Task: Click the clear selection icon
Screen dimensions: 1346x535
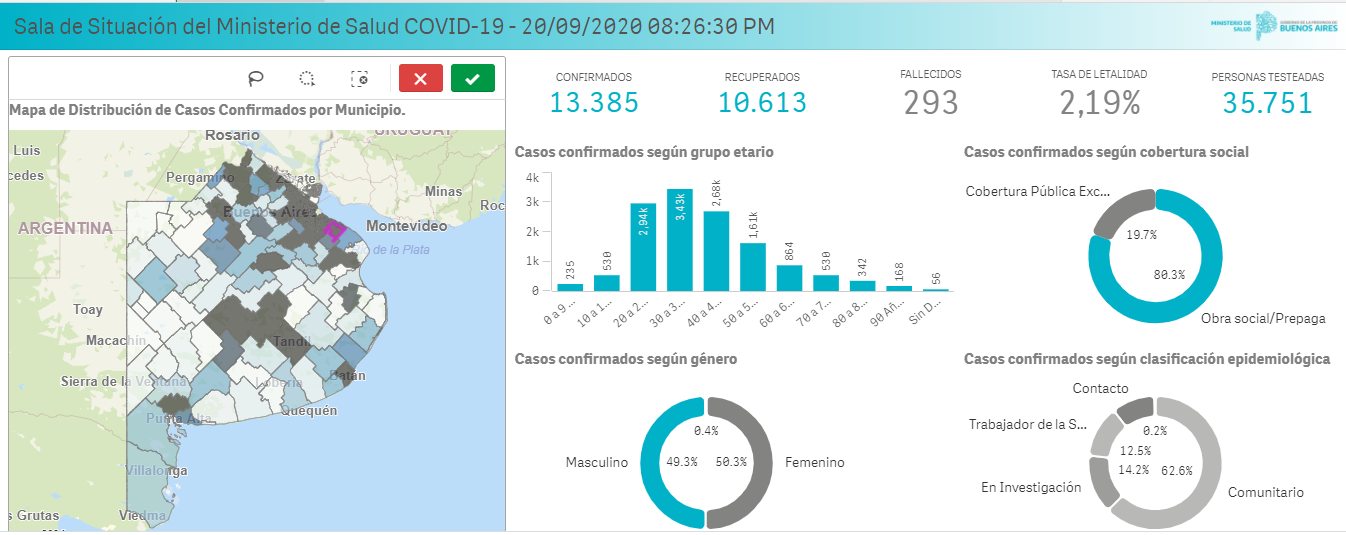Action: point(360,79)
